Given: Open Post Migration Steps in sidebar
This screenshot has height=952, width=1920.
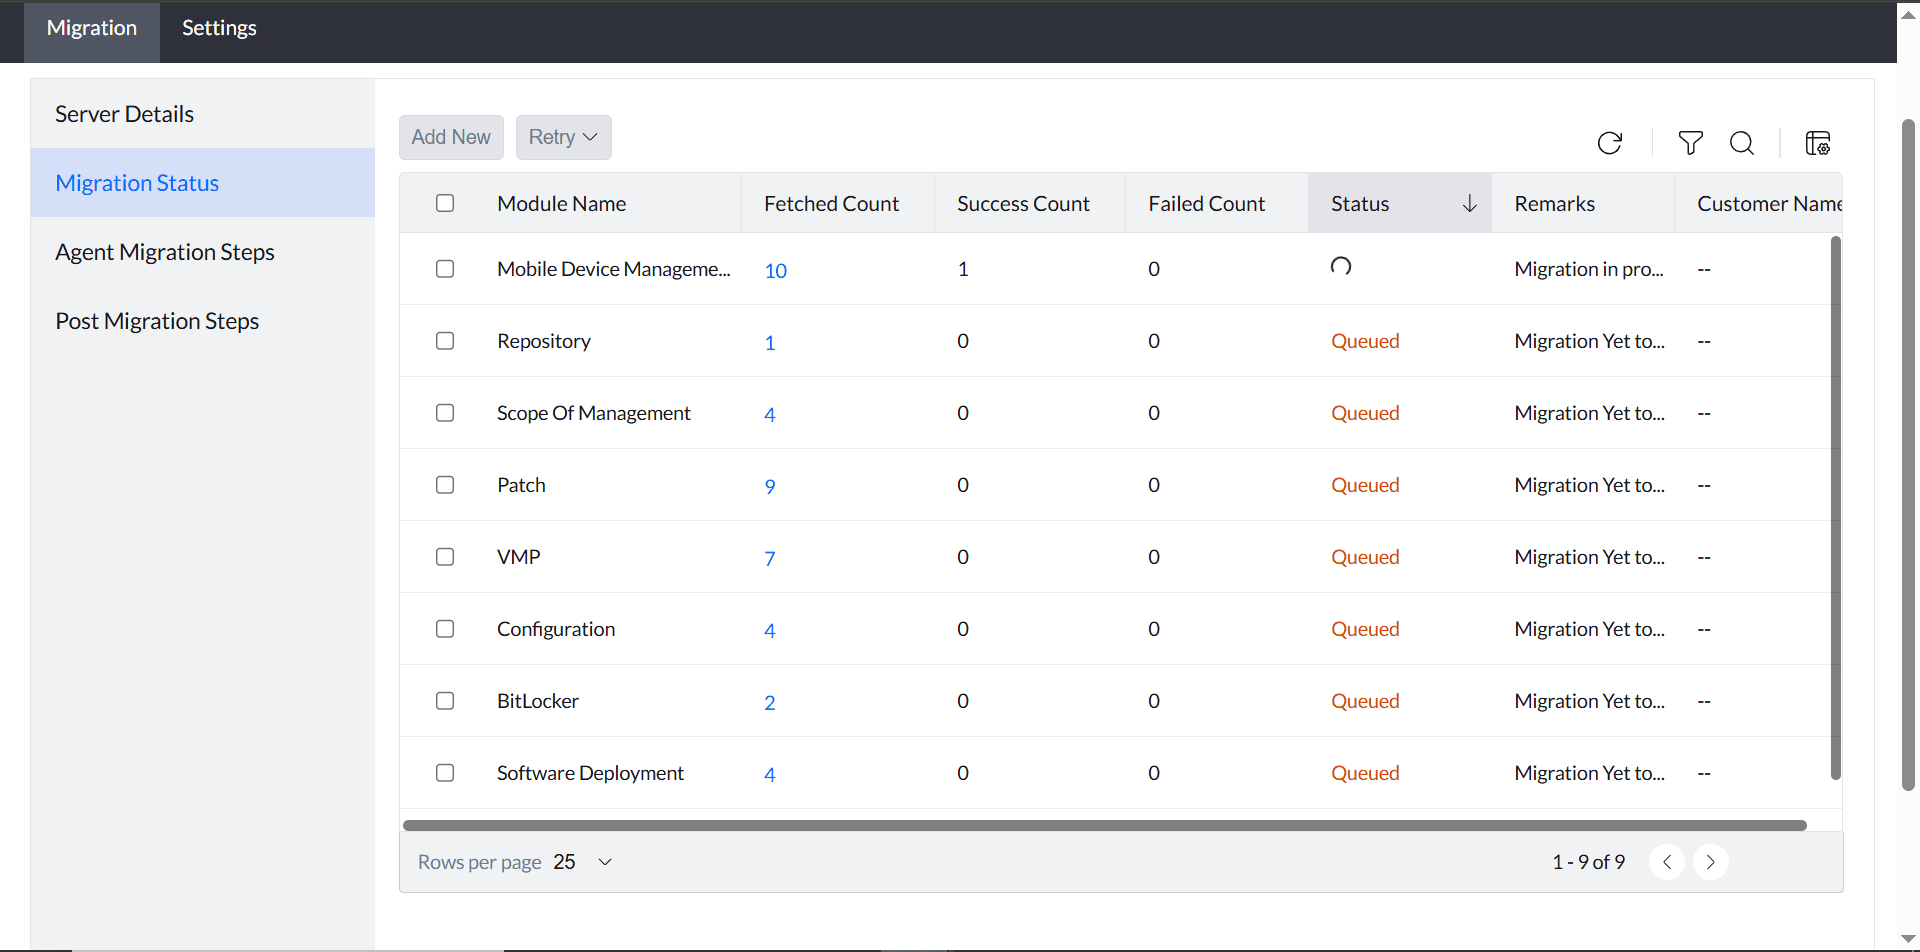Looking at the screenshot, I should pyautogui.click(x=157, y=321).
